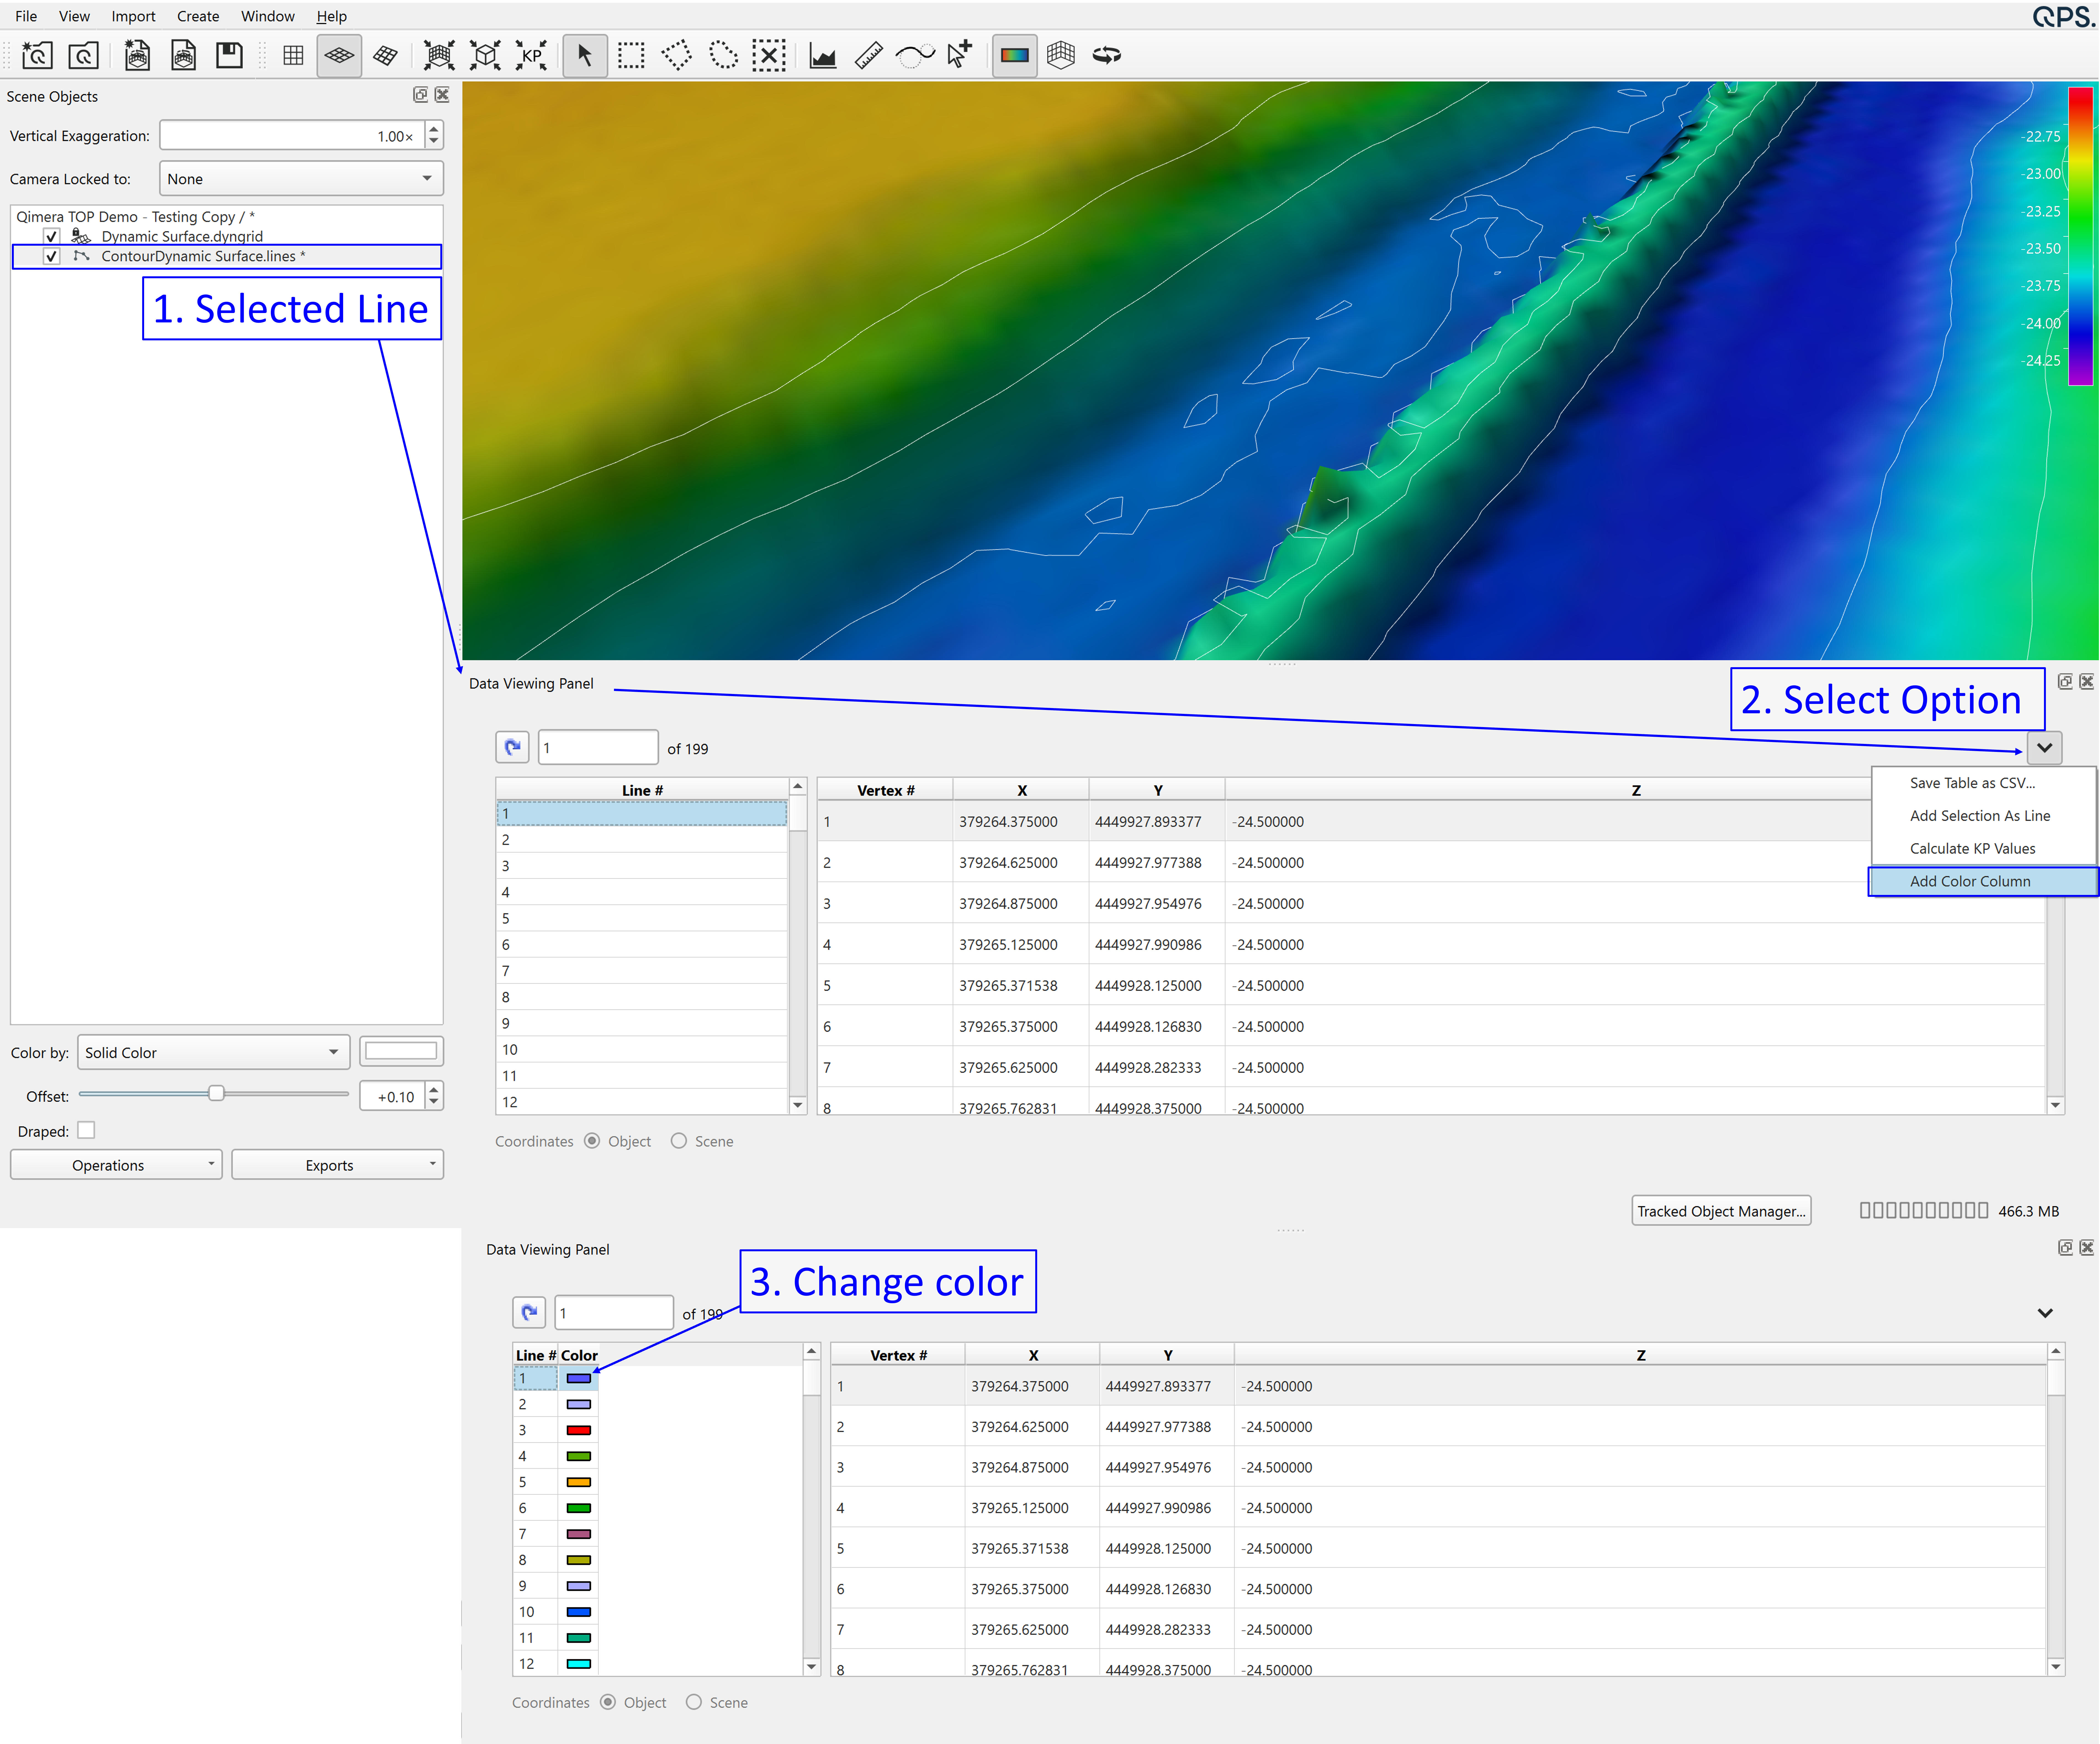Click the pointer arrow select tool
This screenshot has height=1744, width=2100.
click(585, 55)
